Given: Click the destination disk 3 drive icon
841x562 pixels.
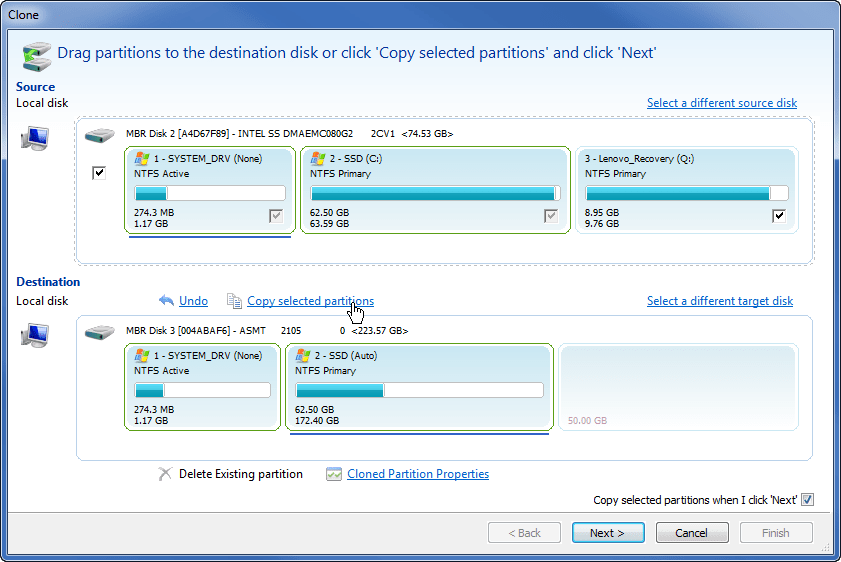Looking at the screenshot, I should [100, 332].
